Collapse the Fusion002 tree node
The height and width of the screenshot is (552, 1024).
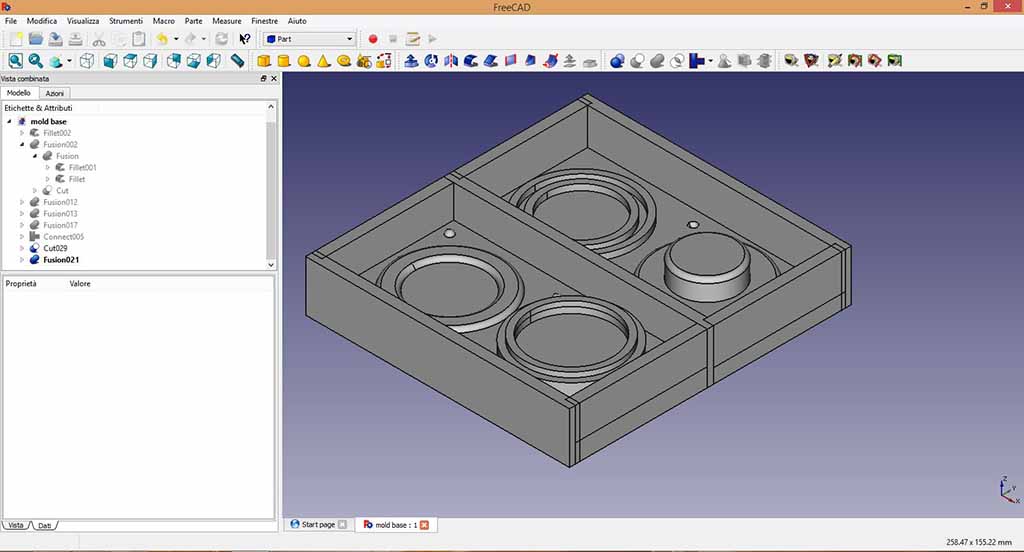point(22,144)
